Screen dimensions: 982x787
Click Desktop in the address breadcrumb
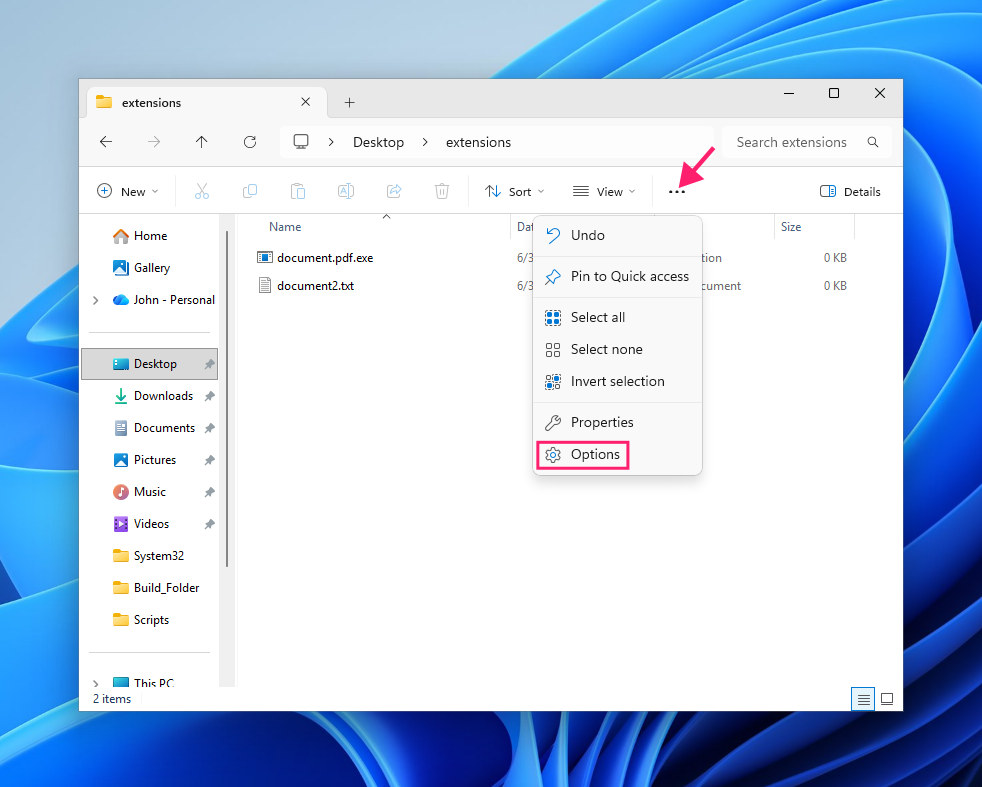pyautogui.click(x=378, y=142)
